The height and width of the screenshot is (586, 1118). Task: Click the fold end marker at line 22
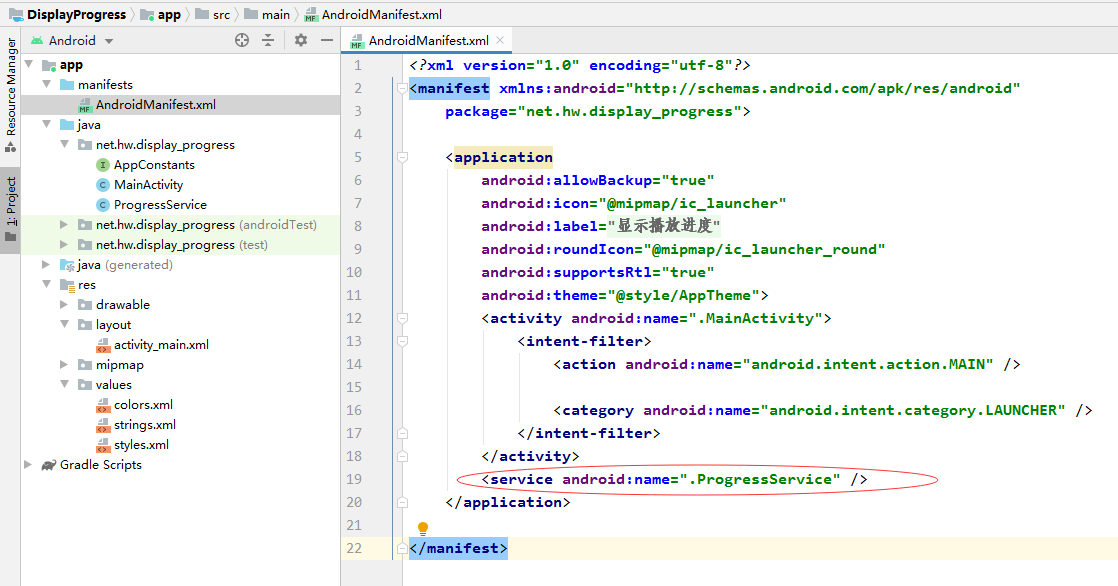(x=402, y=548)
